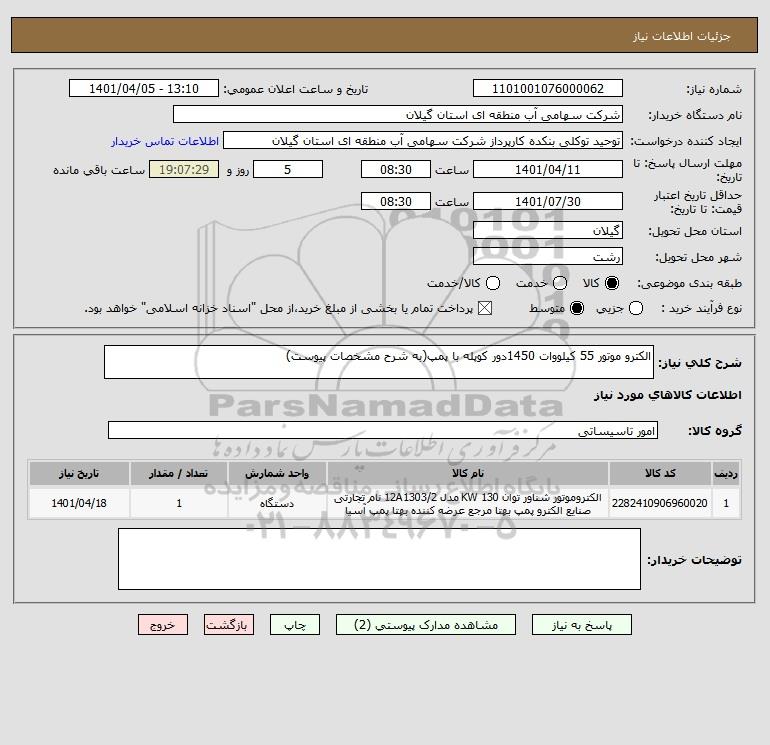Image resolution: width=770 pixels, height=745 pixels.
Task: Click the price validity date 1401/07/30
Action: pyautogui.click(x=548, y=201)
